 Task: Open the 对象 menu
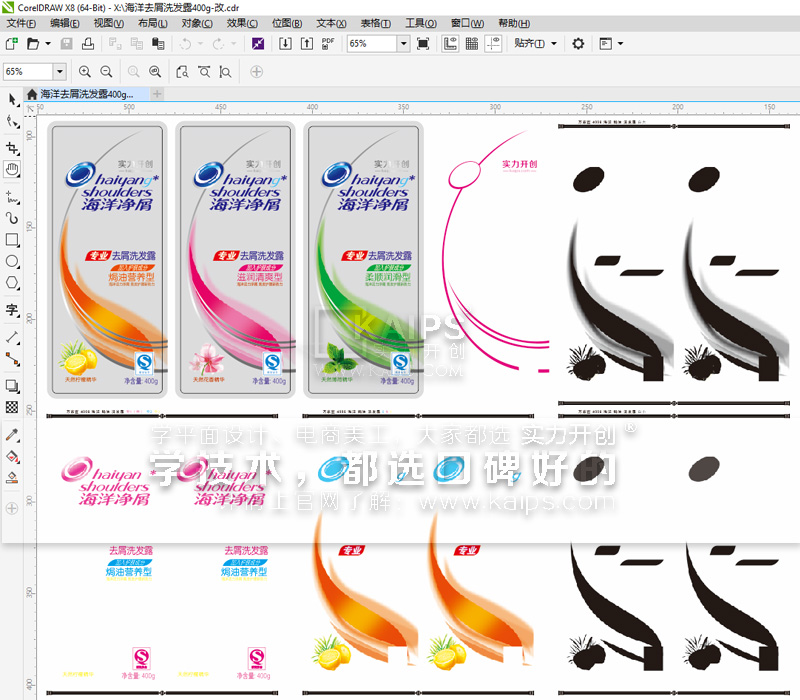[x=197, y=23]
